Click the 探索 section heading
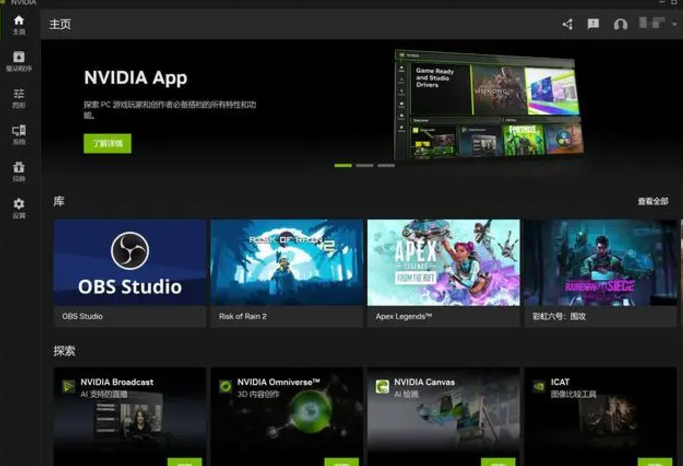This screenshot has height=466, width=683. point(64,351)
